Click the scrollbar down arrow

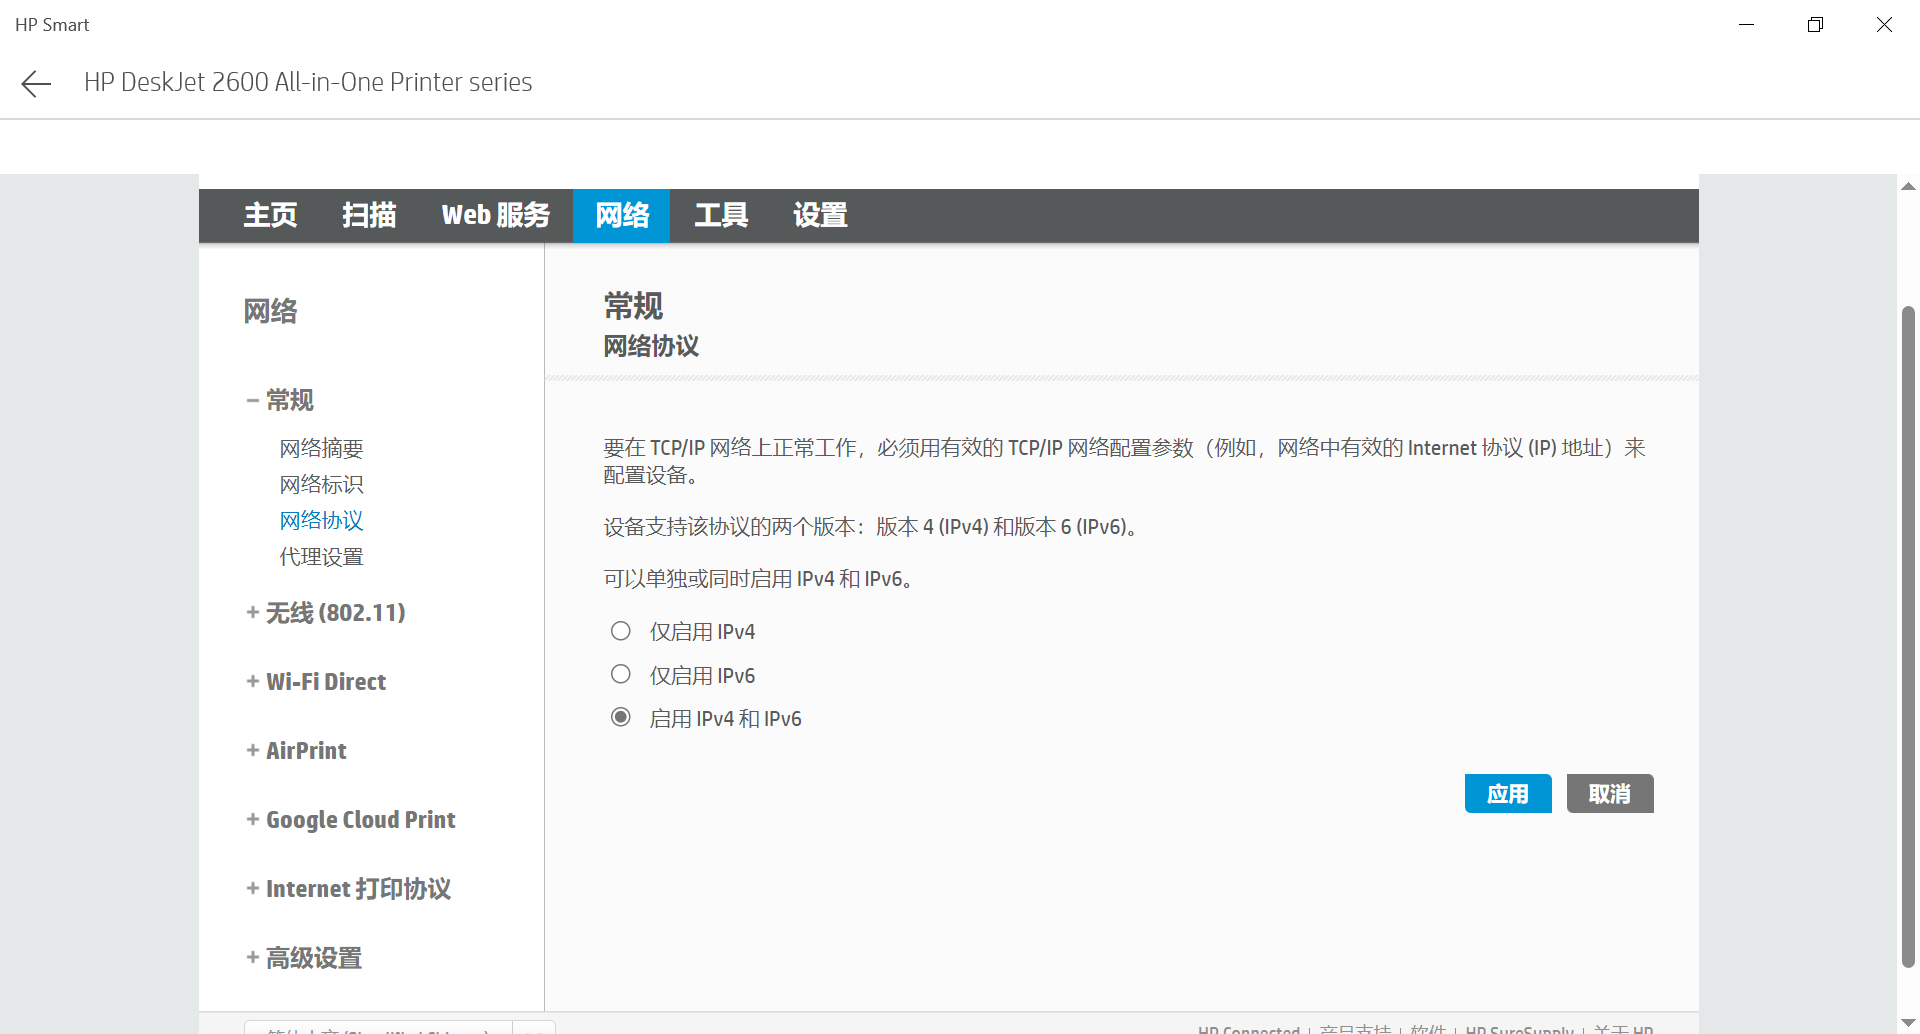[1908, 1022]
